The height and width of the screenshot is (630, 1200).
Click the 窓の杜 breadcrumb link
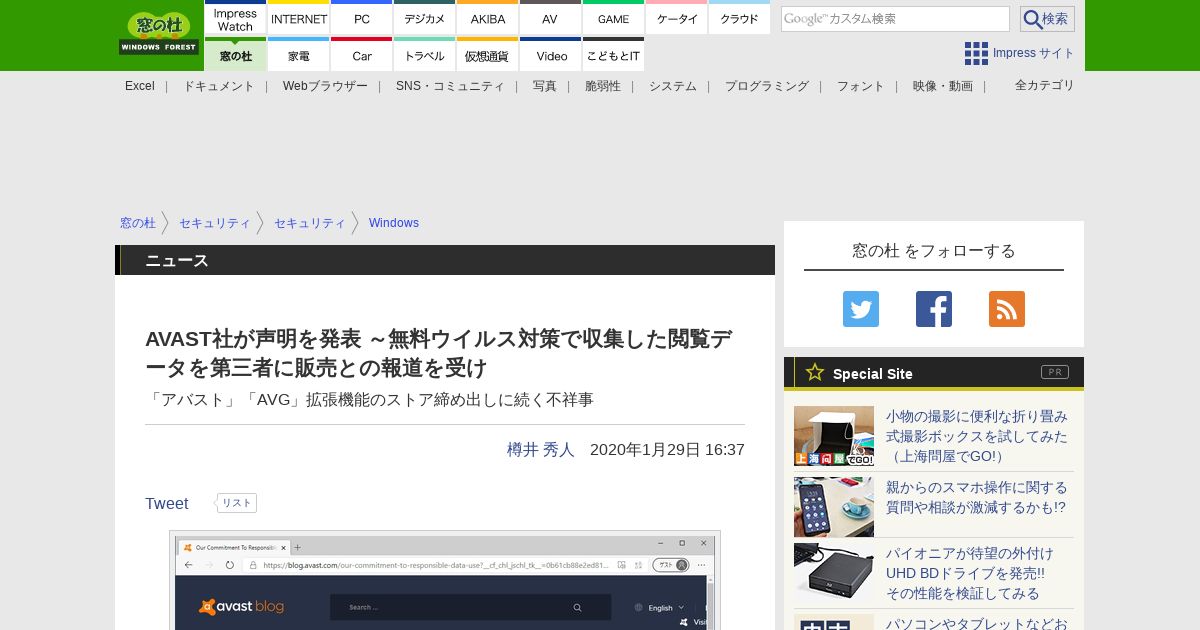(x=138, y=223)
